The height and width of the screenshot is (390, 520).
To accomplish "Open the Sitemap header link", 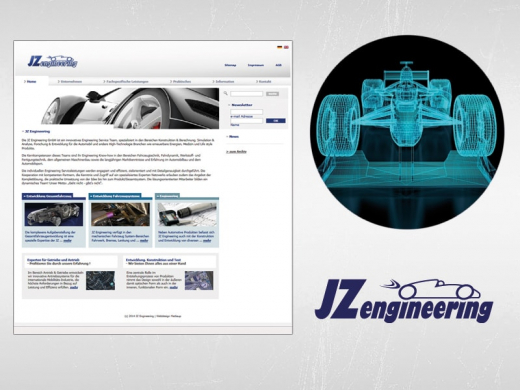I will (230, 65).
